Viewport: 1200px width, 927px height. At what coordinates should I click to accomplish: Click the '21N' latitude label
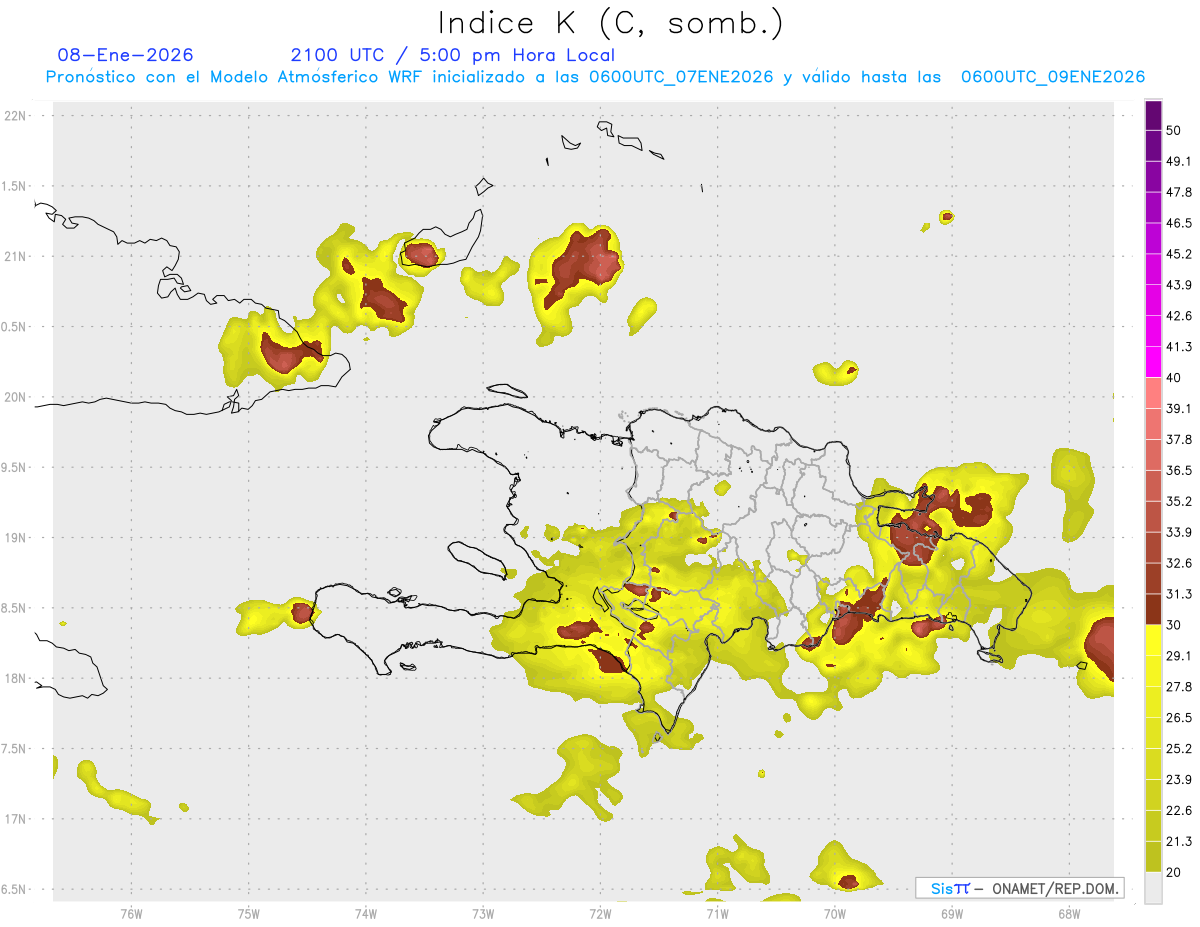coord(17,257)
